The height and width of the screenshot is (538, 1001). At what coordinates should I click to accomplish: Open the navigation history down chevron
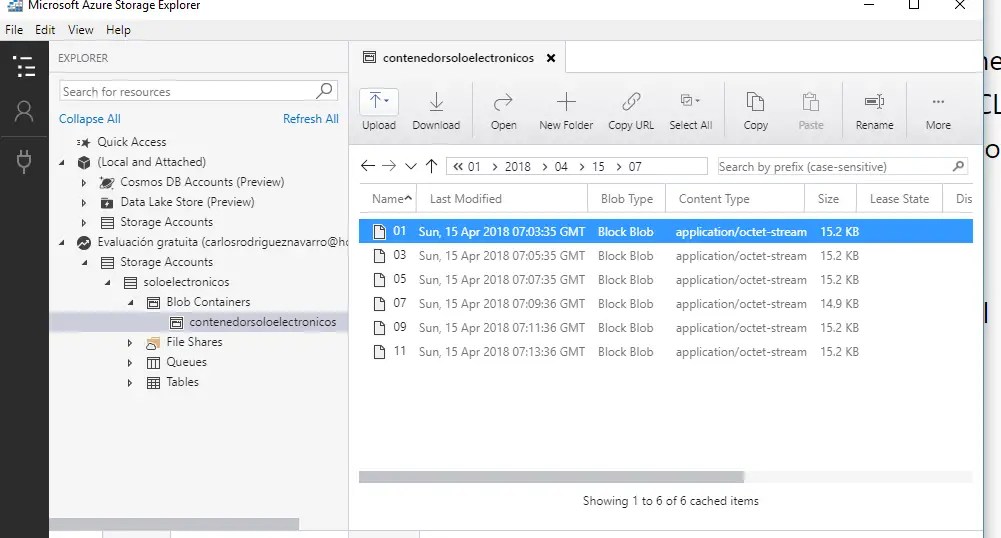(410, 167)
